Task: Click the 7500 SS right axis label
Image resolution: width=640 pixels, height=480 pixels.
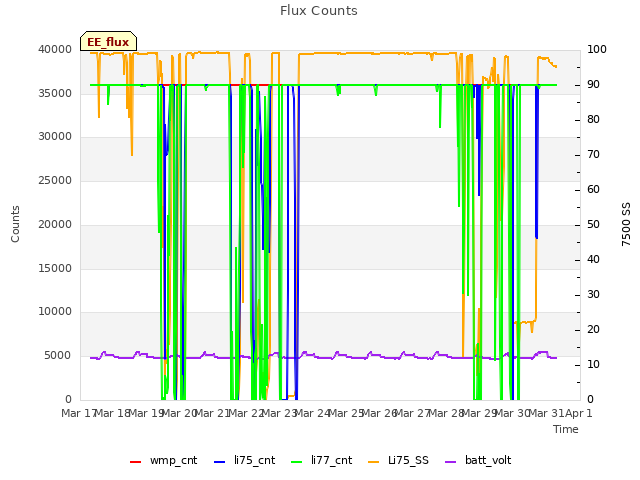Action: click(x=626, y=224)
